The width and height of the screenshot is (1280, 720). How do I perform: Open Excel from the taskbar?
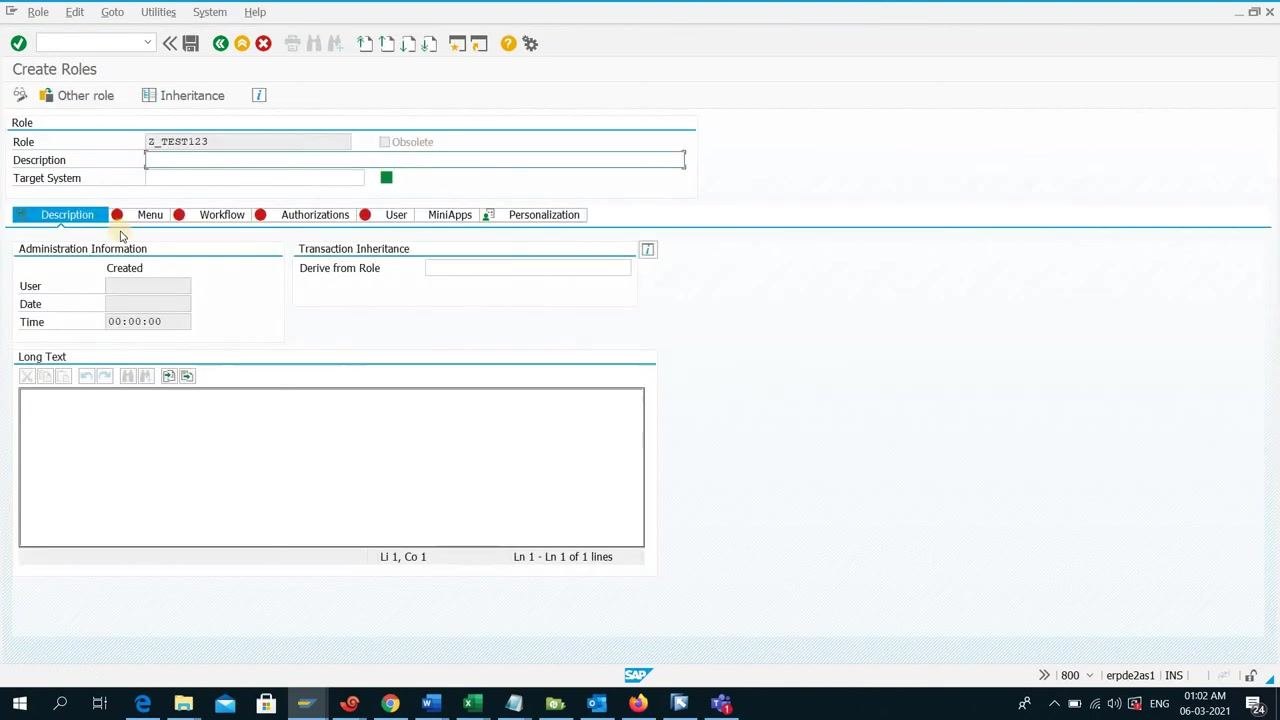[473, 704]
